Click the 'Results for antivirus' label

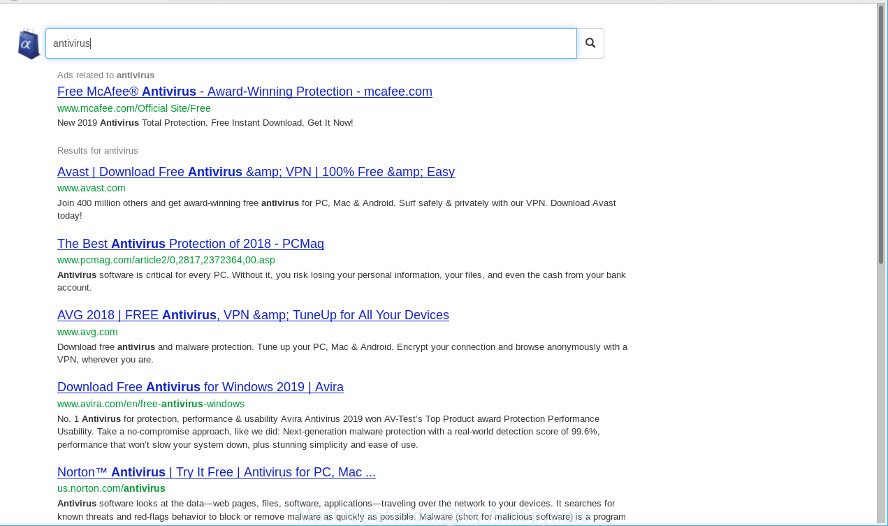coord(97,151)
